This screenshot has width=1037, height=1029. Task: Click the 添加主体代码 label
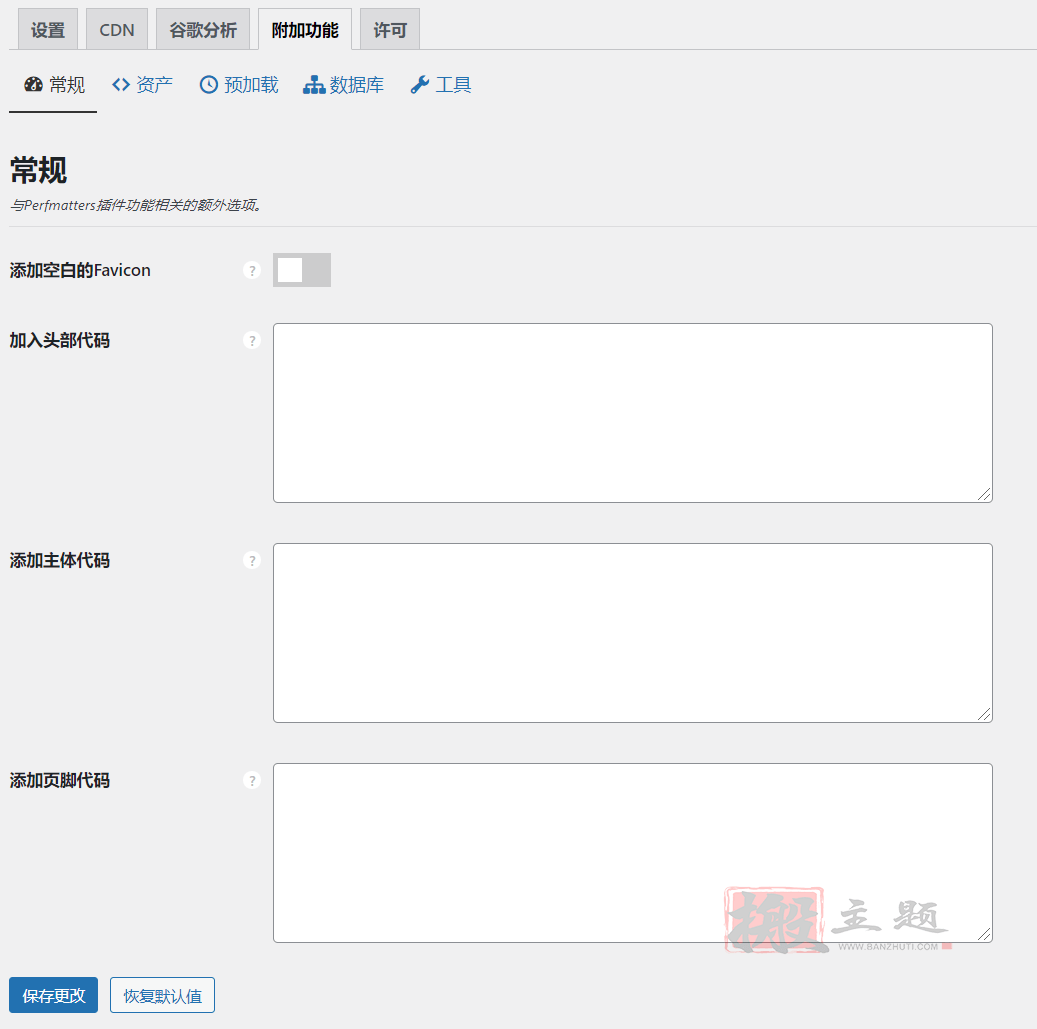60,561
